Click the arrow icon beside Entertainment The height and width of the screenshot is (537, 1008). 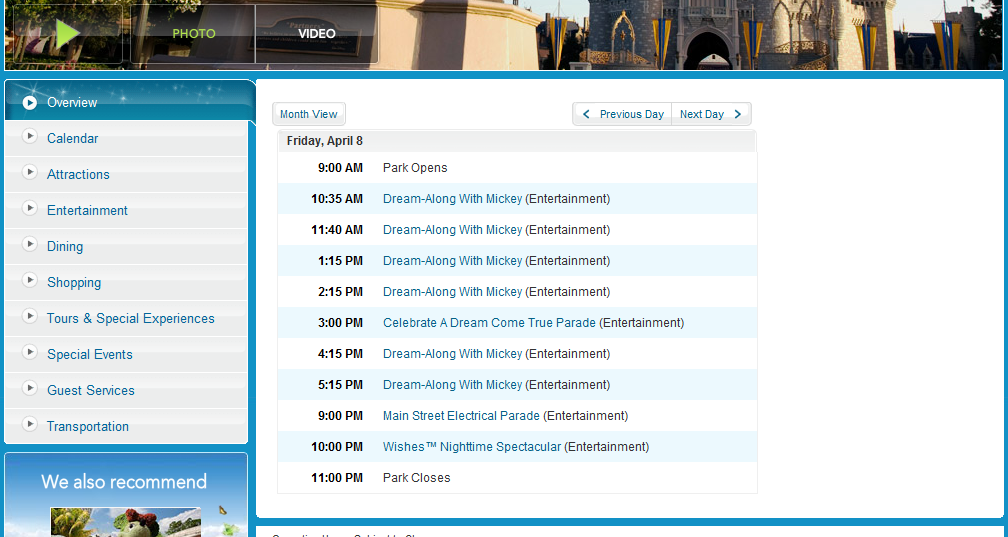click(30, 208)
